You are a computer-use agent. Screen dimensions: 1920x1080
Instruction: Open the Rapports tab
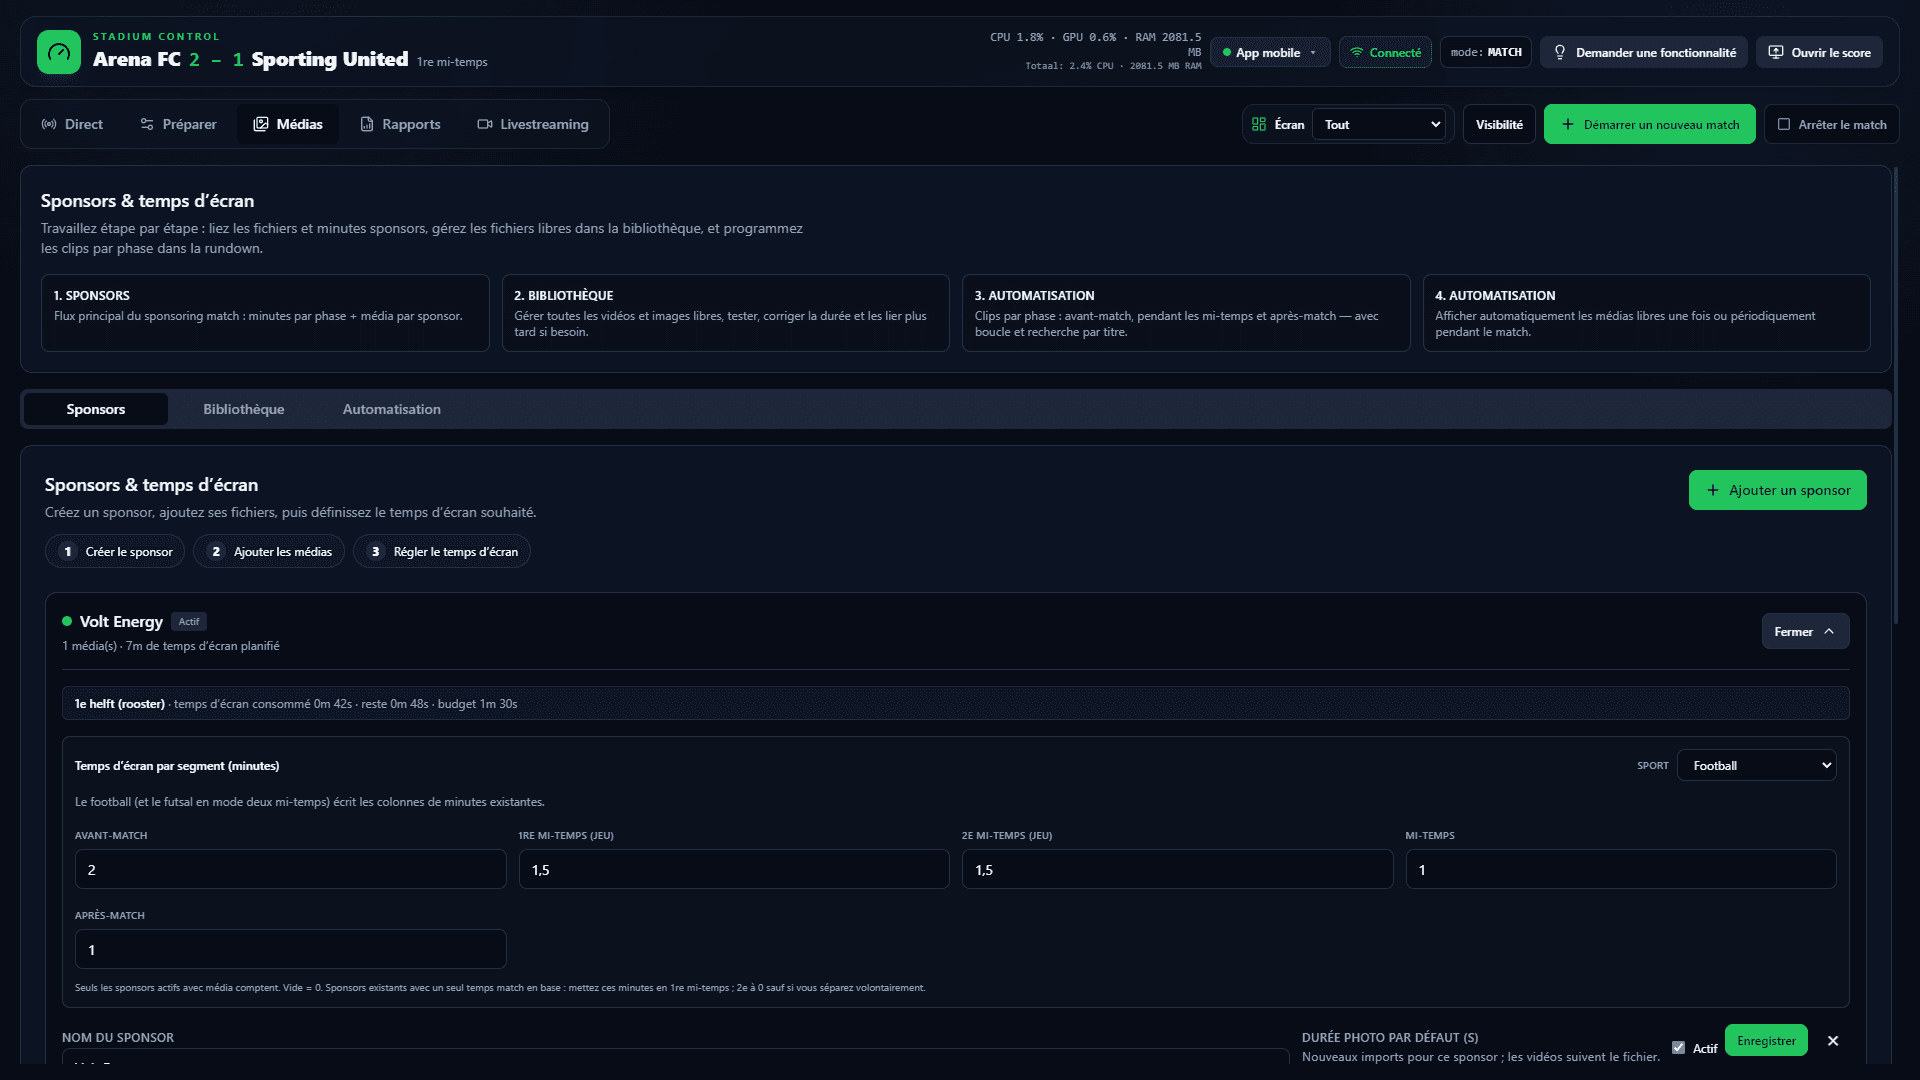point(400,124)
